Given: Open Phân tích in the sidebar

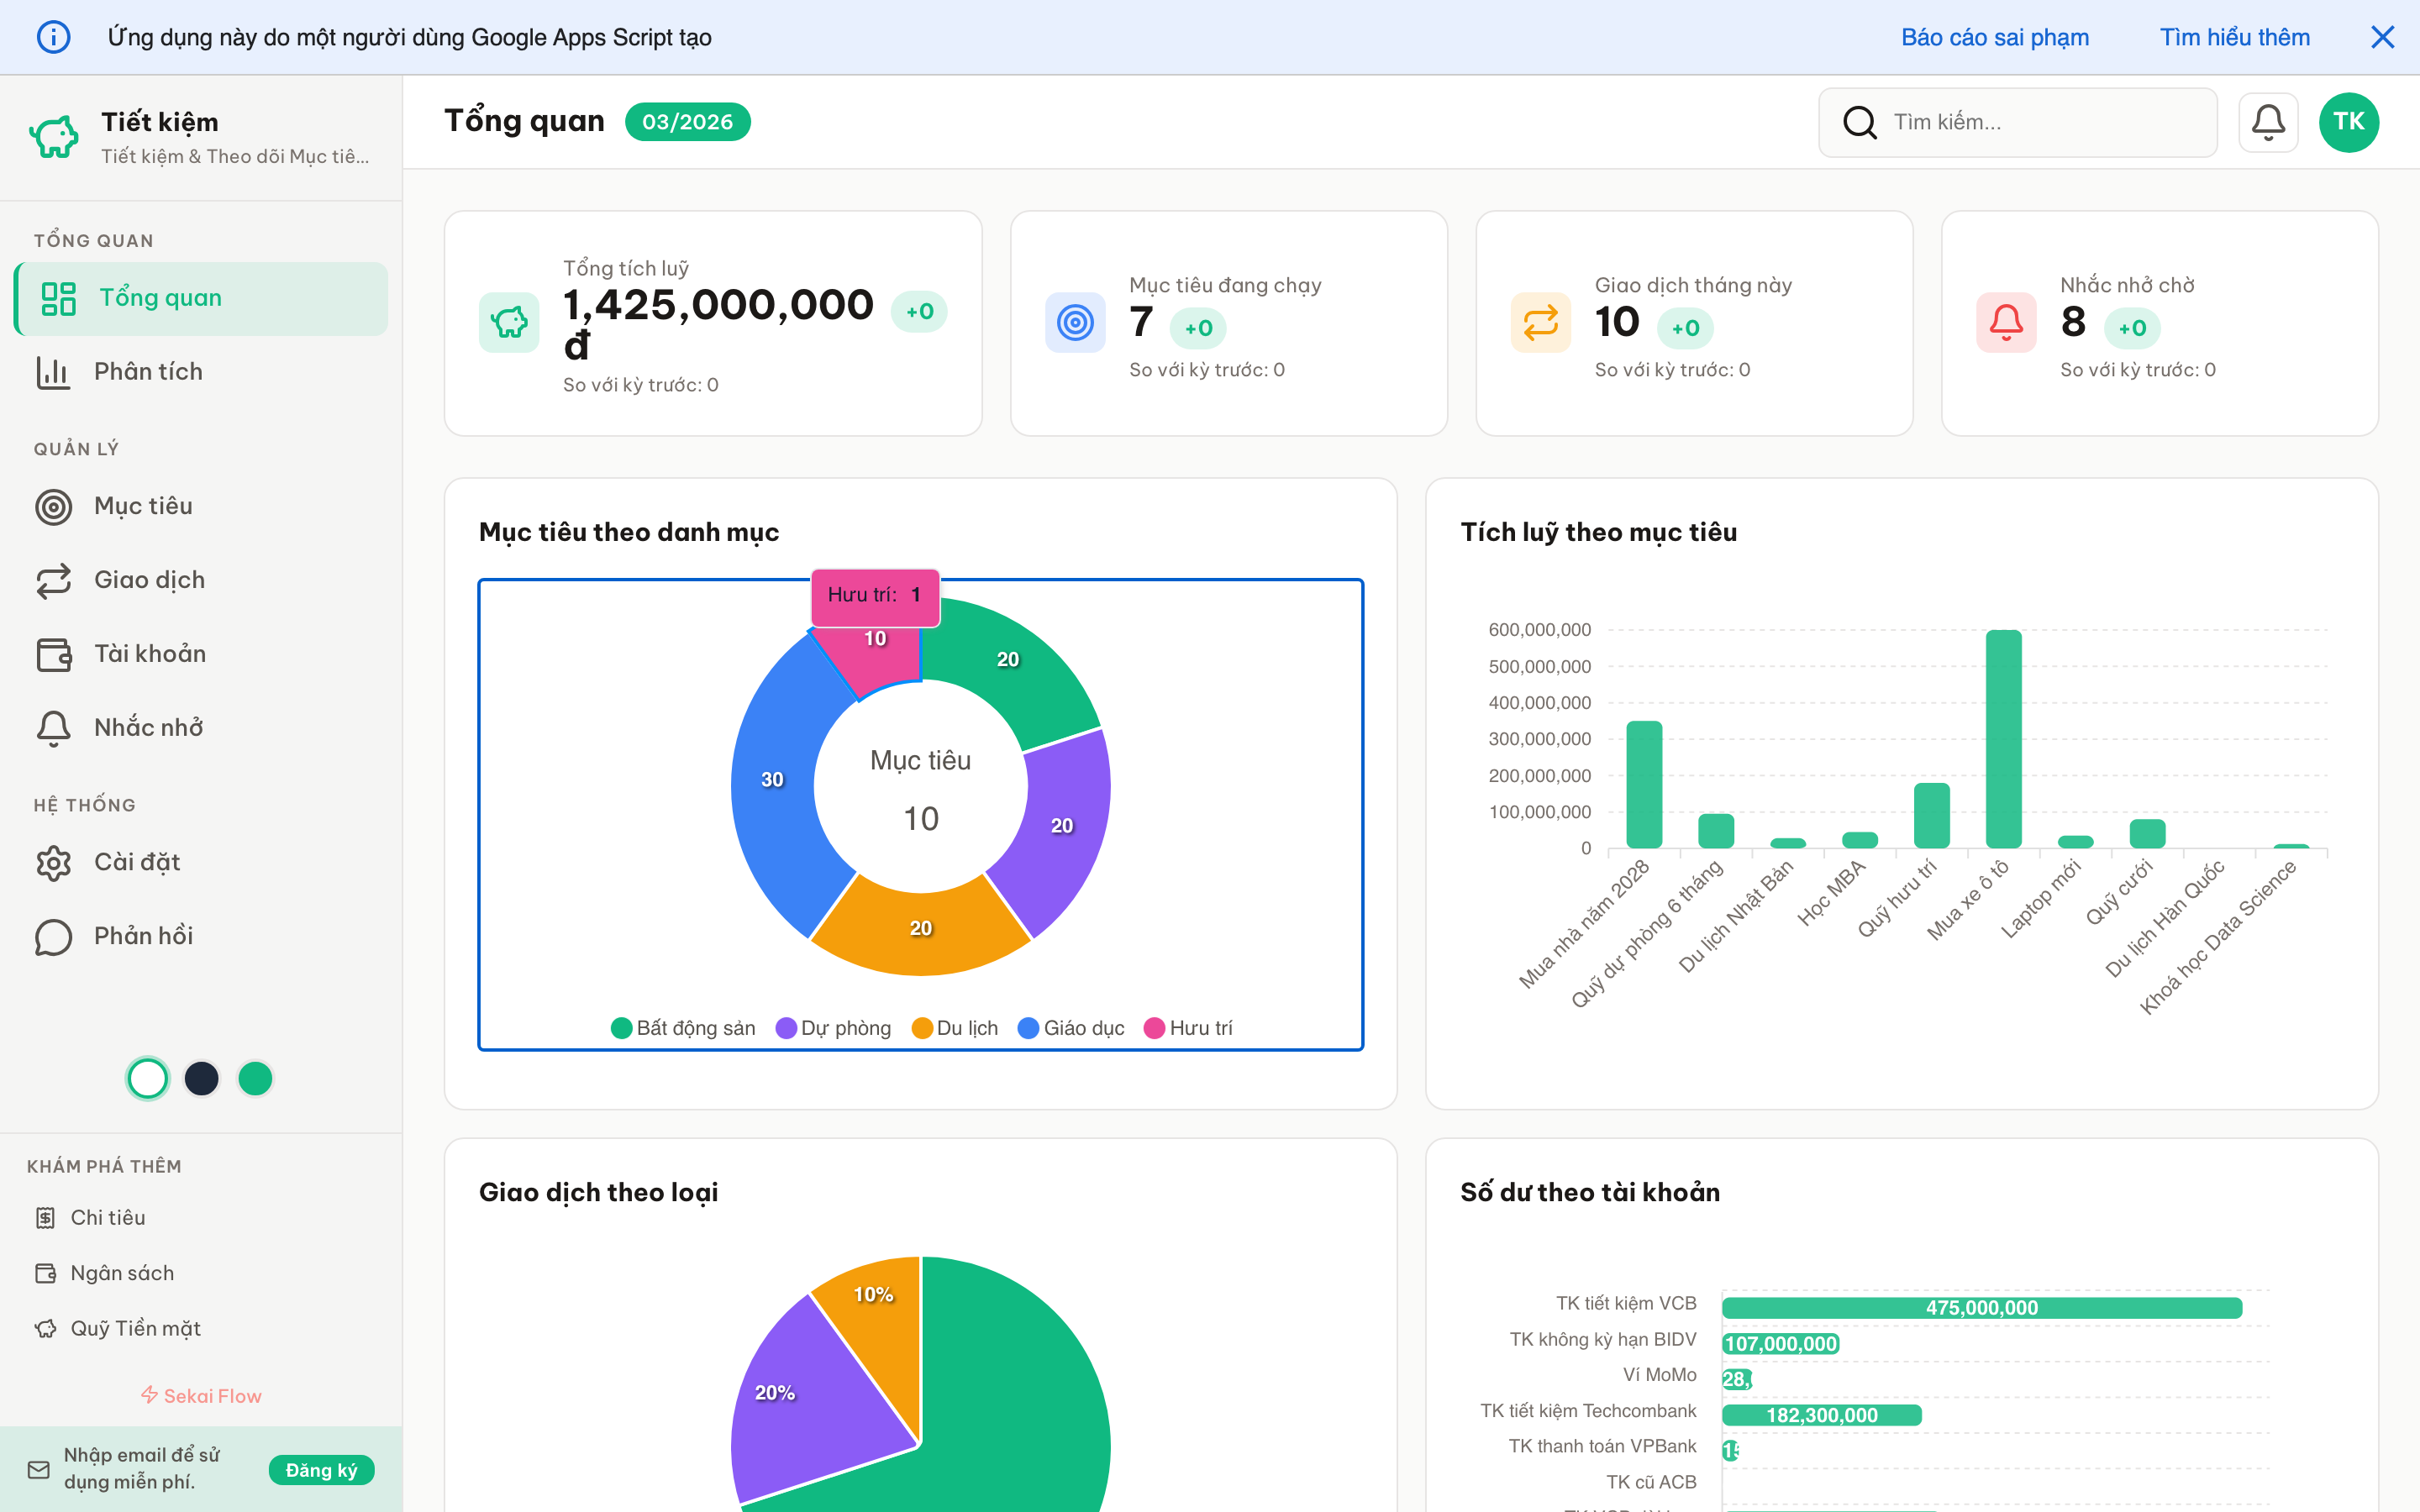Looking at the screenshot, I should [148, 372].
